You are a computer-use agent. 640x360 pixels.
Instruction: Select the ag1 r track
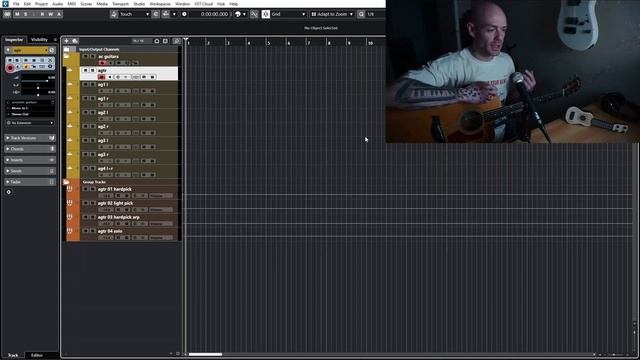[129, 101]
